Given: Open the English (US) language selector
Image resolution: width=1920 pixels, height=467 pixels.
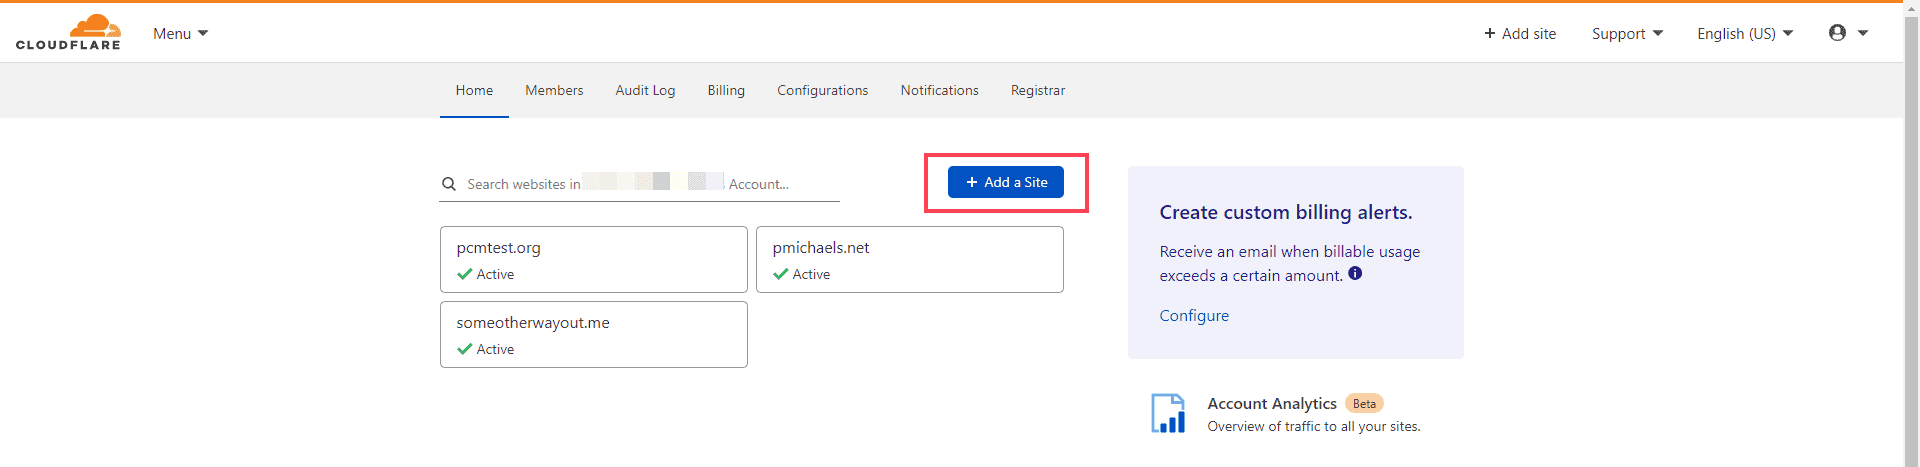Looking at the screenshot, I should (x=1745, y=33).
